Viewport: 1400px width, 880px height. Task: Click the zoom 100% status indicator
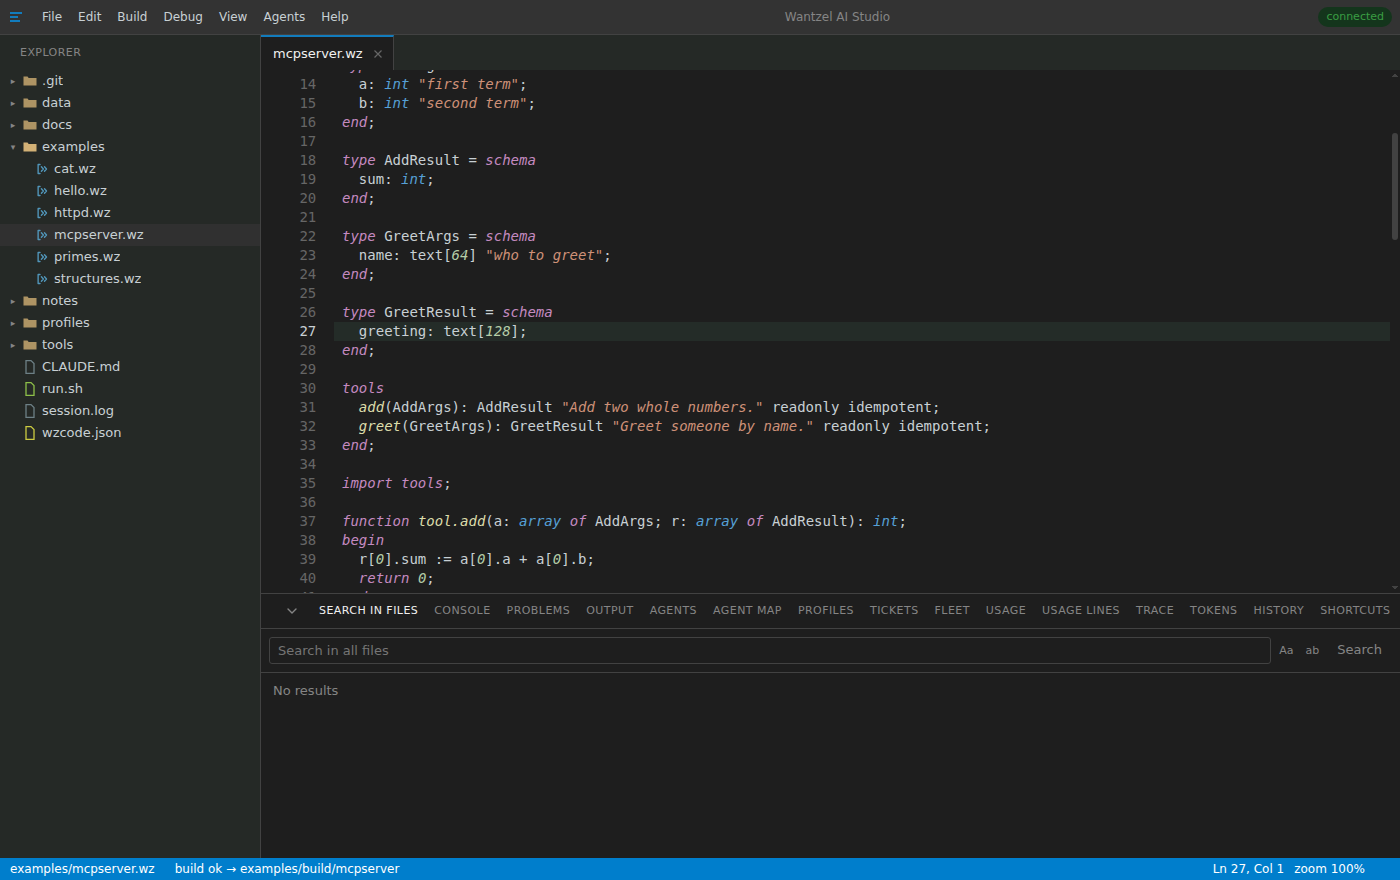pos(1329,869)
